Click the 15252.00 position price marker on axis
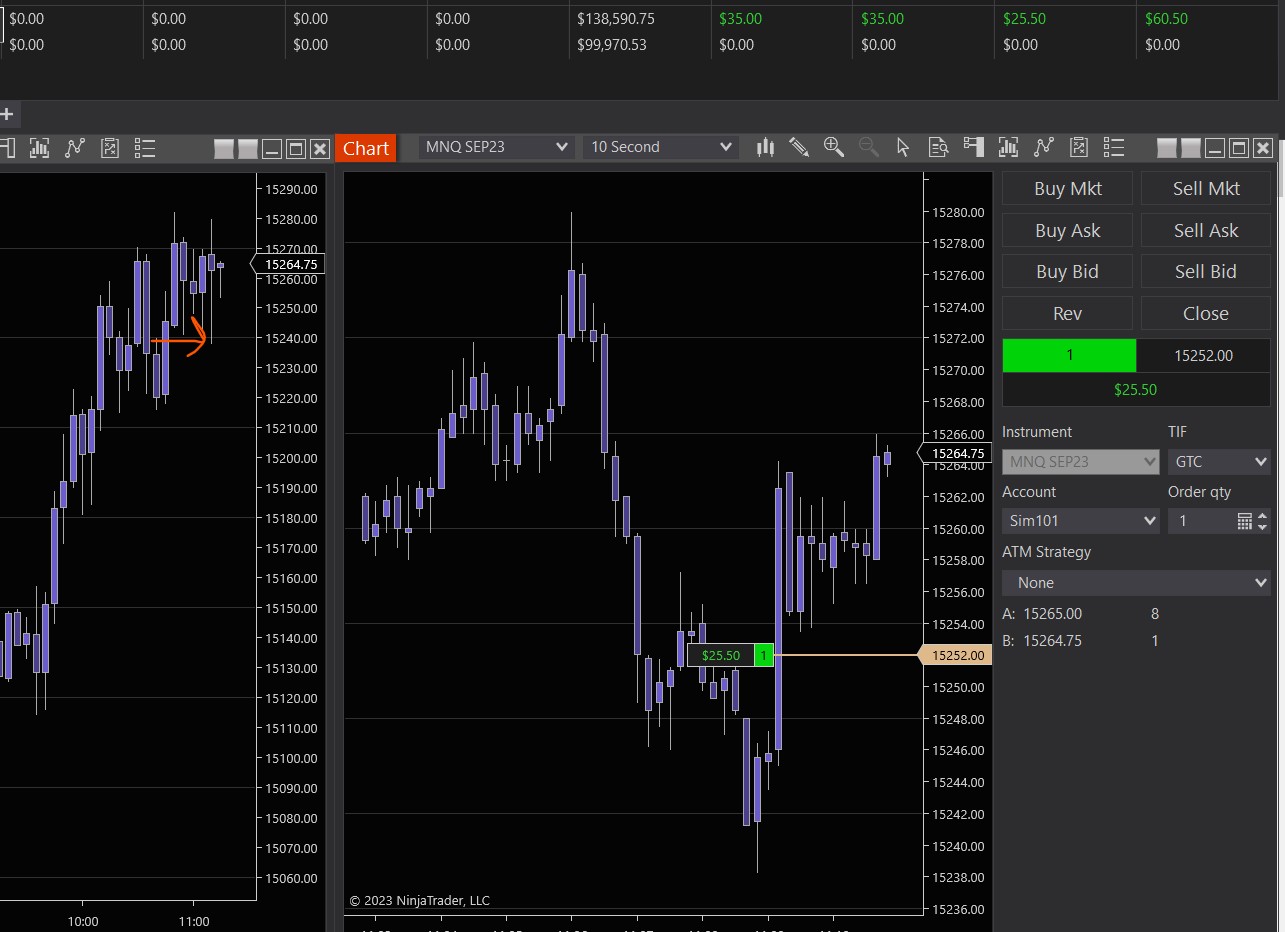The width and height of the screenshot is (1285, 932). [x=956, y=656]
